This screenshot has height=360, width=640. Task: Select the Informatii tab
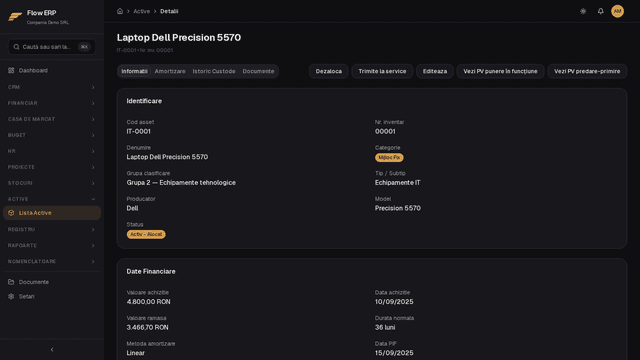click(134, 71)
